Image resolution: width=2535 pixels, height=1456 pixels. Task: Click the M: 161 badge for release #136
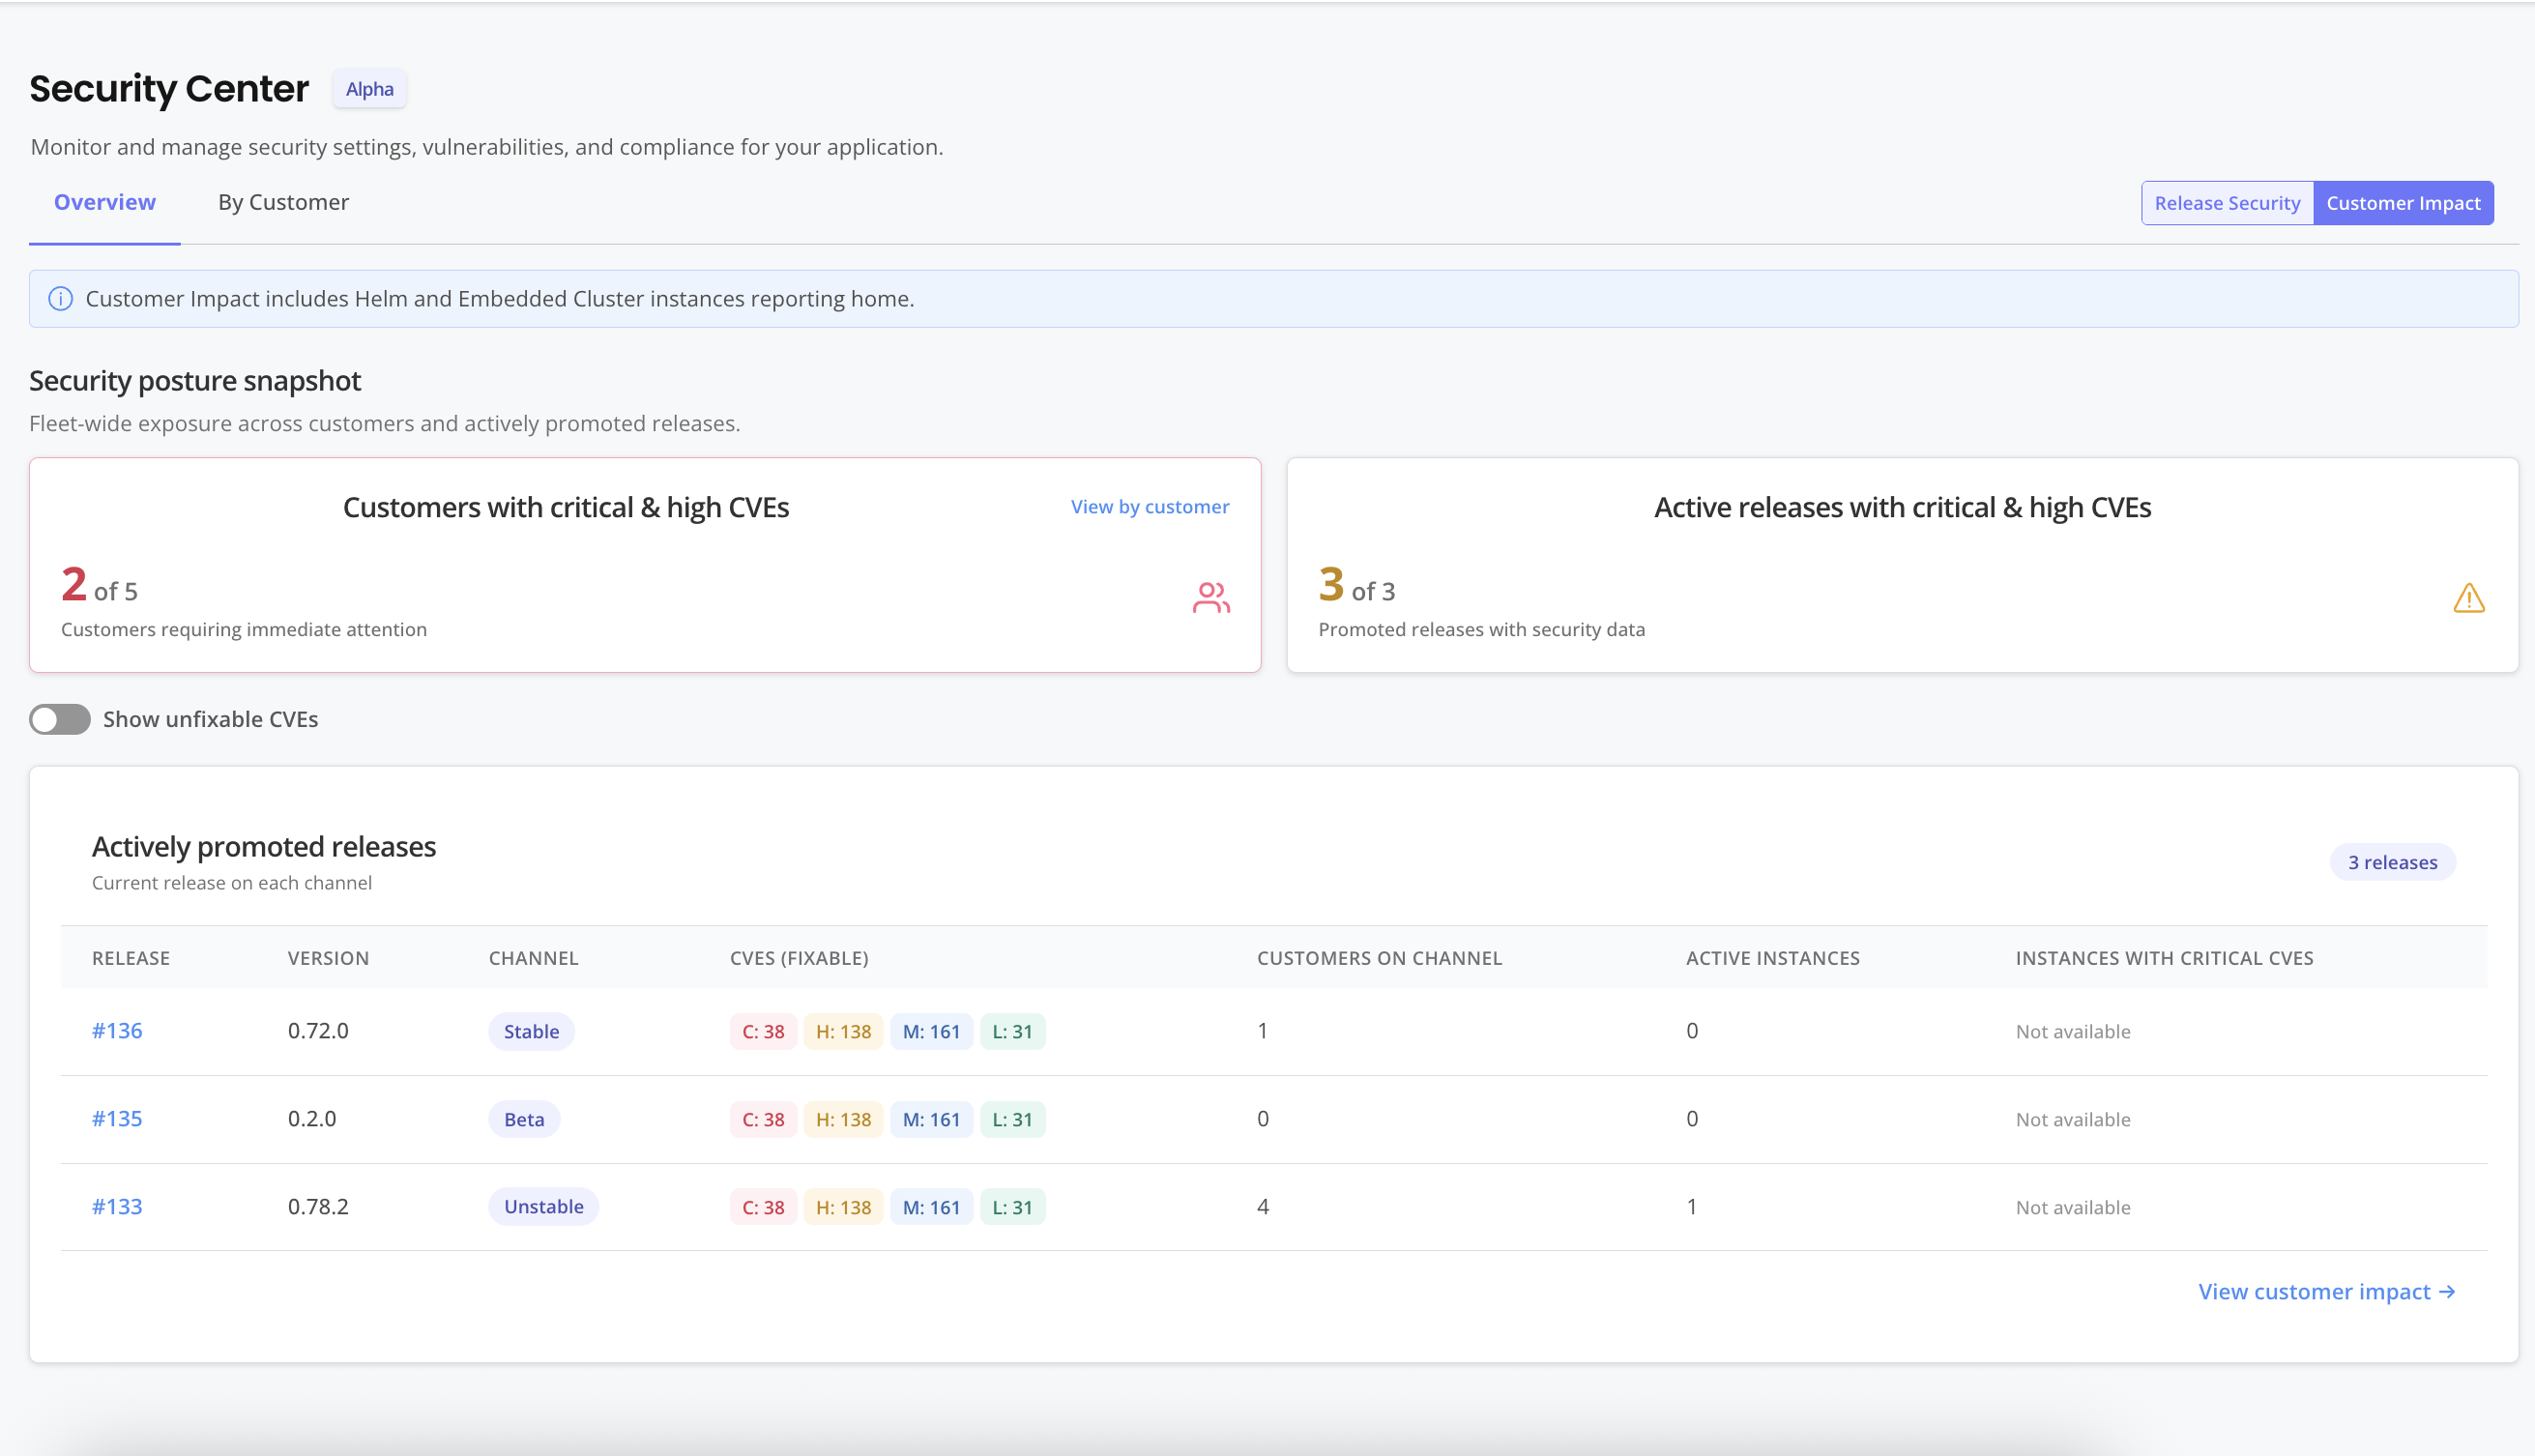pos(931,1031)
